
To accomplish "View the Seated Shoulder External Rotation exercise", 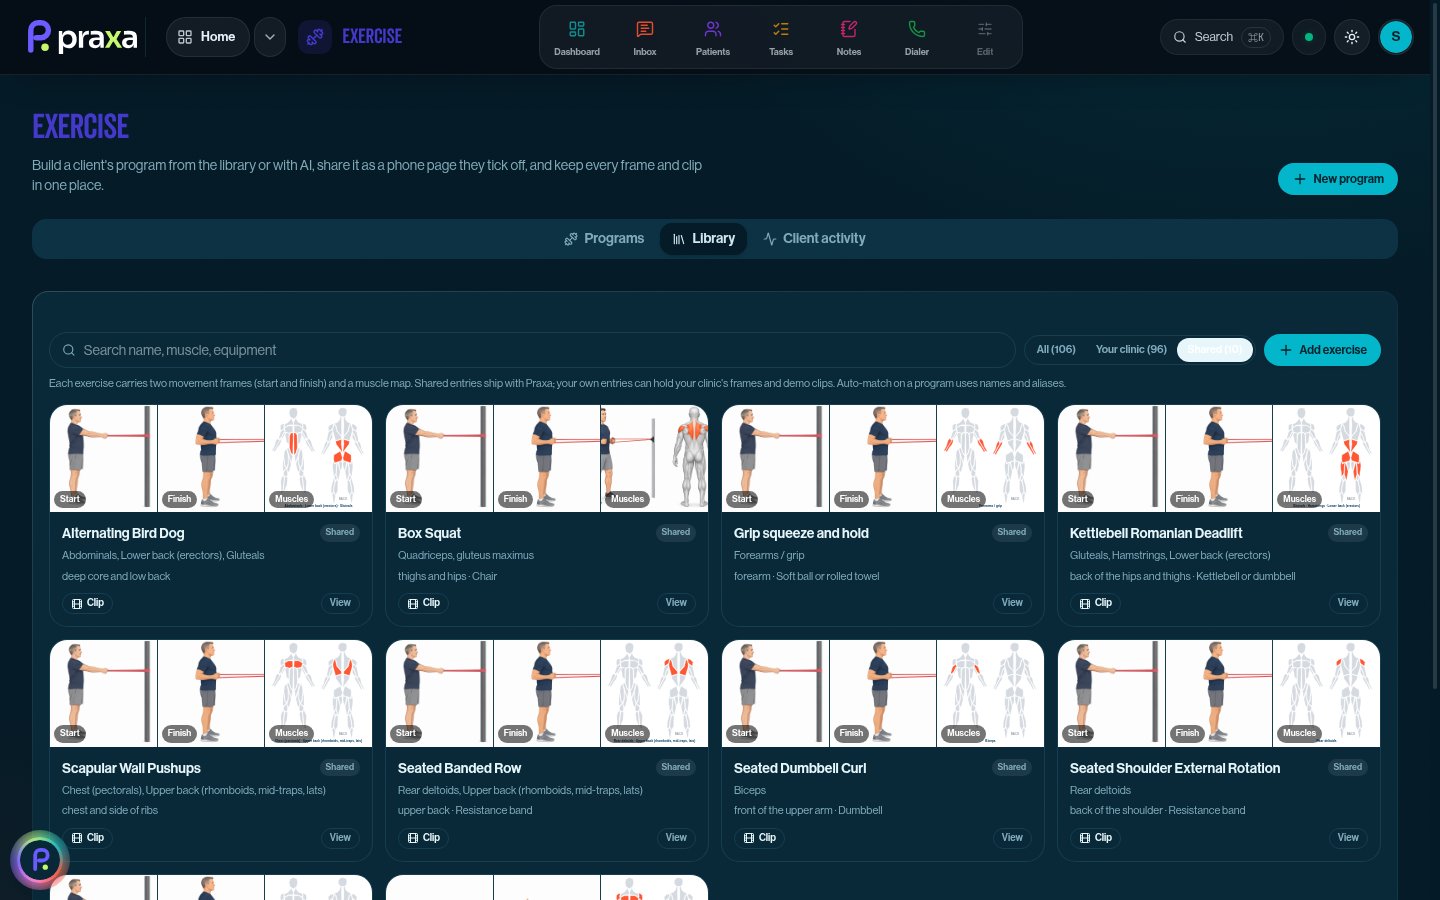I will click(x=1348, y=838).
